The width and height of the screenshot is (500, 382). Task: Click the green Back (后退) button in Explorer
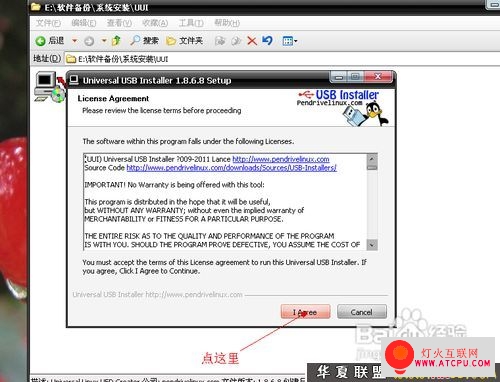point(50,41)
